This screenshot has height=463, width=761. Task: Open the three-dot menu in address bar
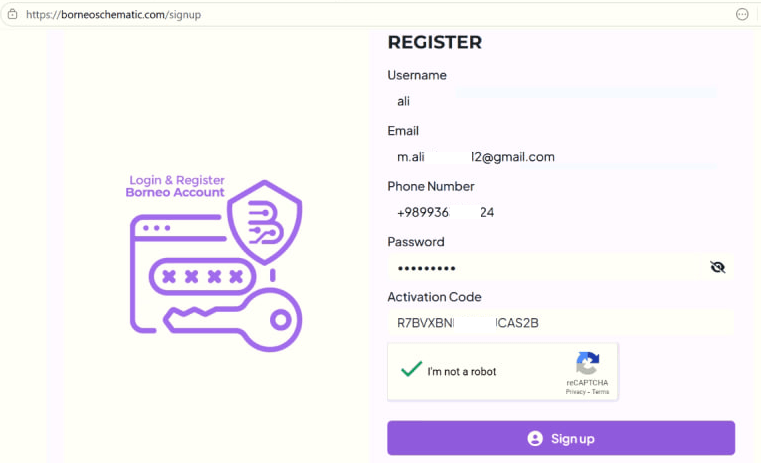742,15
